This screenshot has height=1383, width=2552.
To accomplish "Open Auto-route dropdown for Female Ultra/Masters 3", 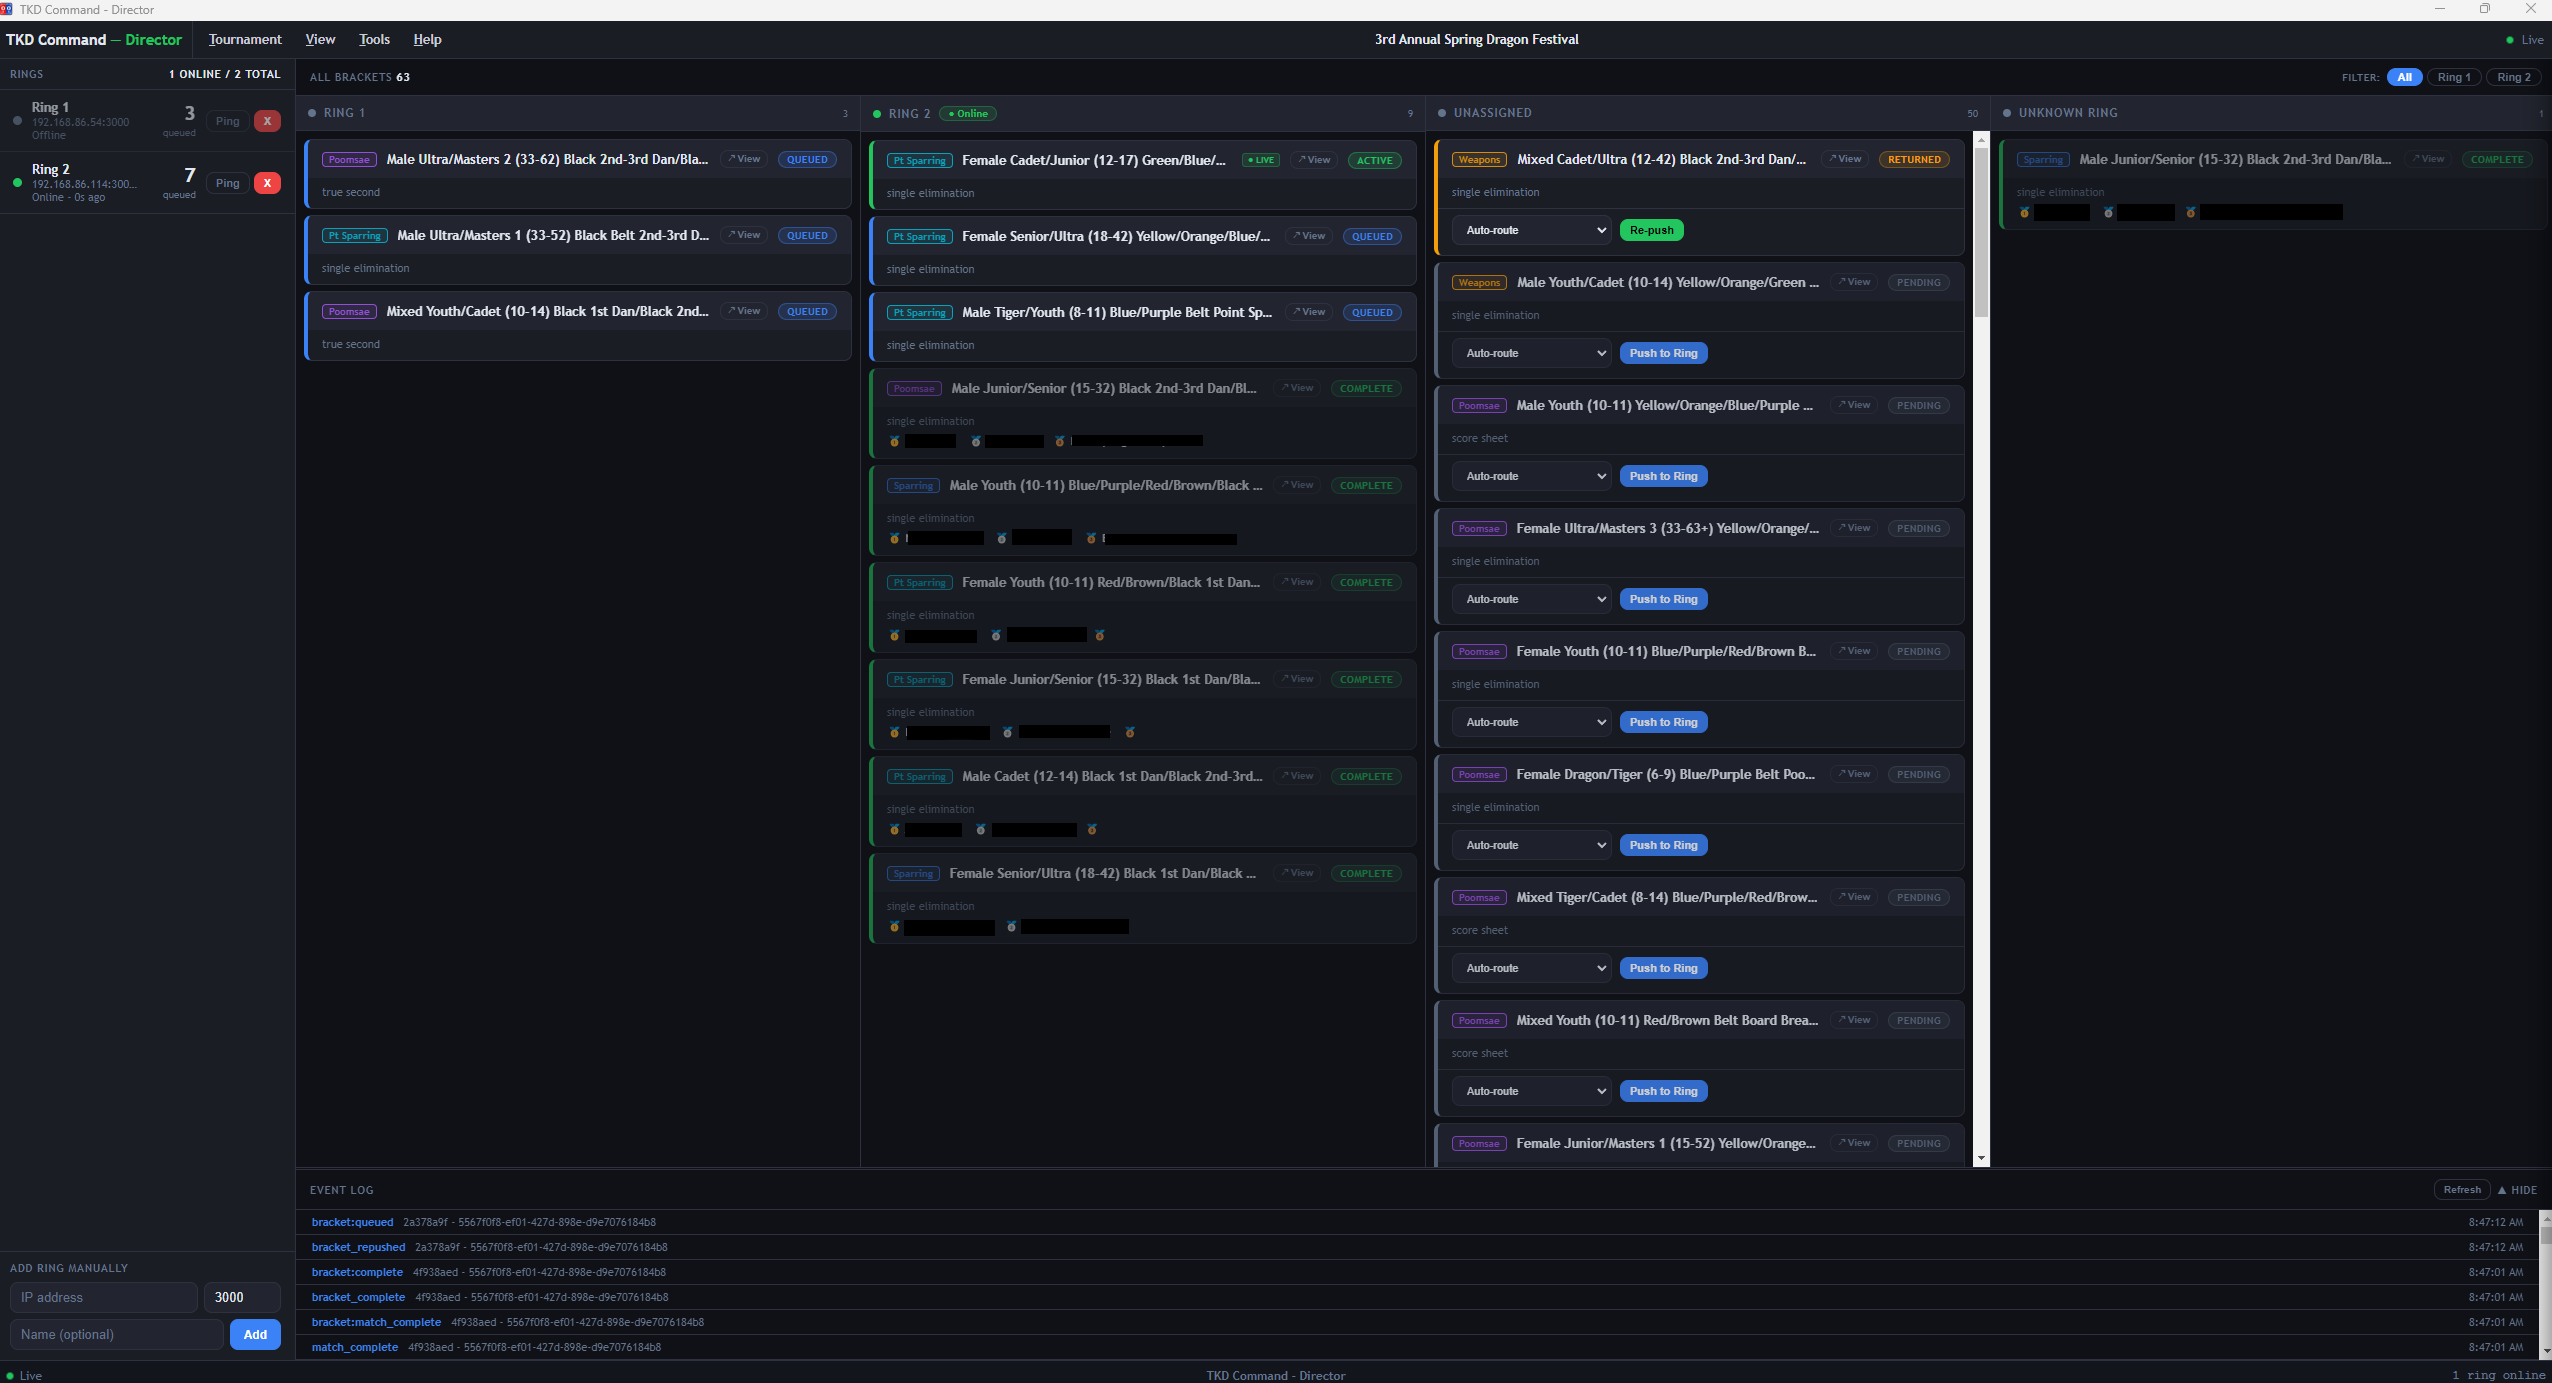I will (1531, 599).
